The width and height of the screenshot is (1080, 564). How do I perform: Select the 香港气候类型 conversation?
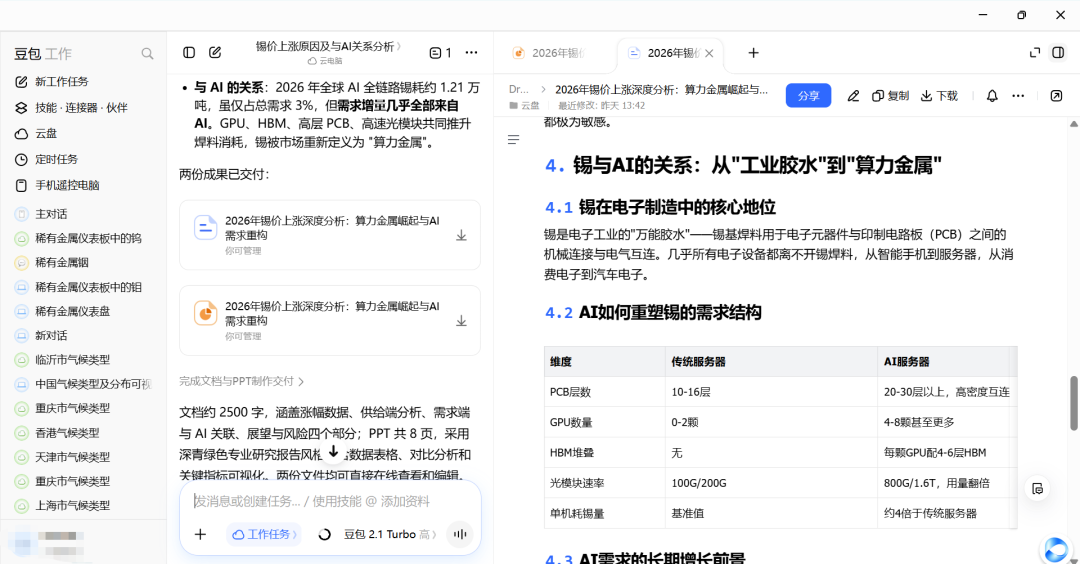(83, 432)
